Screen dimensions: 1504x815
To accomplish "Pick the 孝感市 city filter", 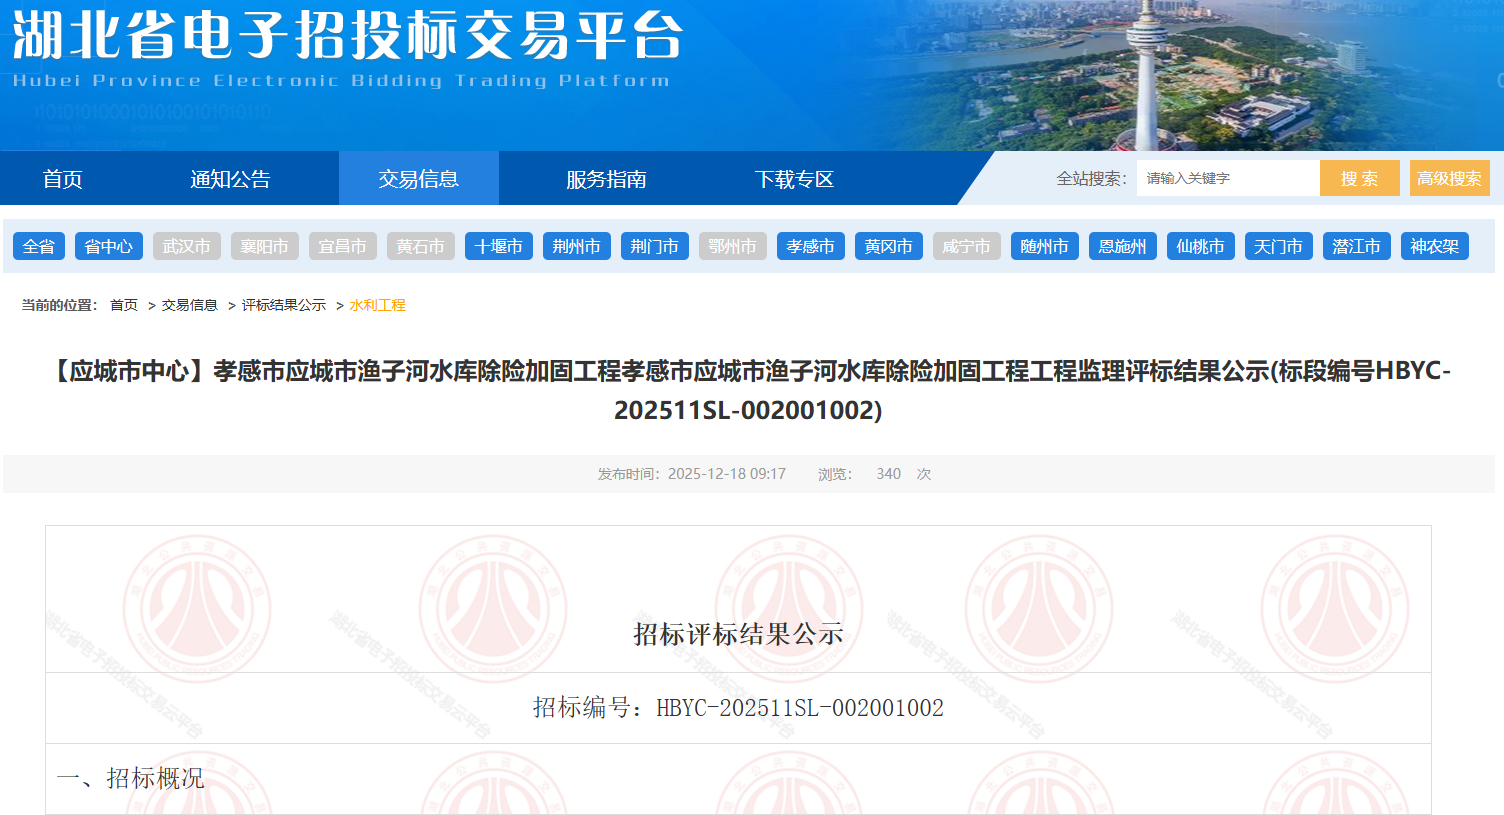I will [x=811, y=246].
